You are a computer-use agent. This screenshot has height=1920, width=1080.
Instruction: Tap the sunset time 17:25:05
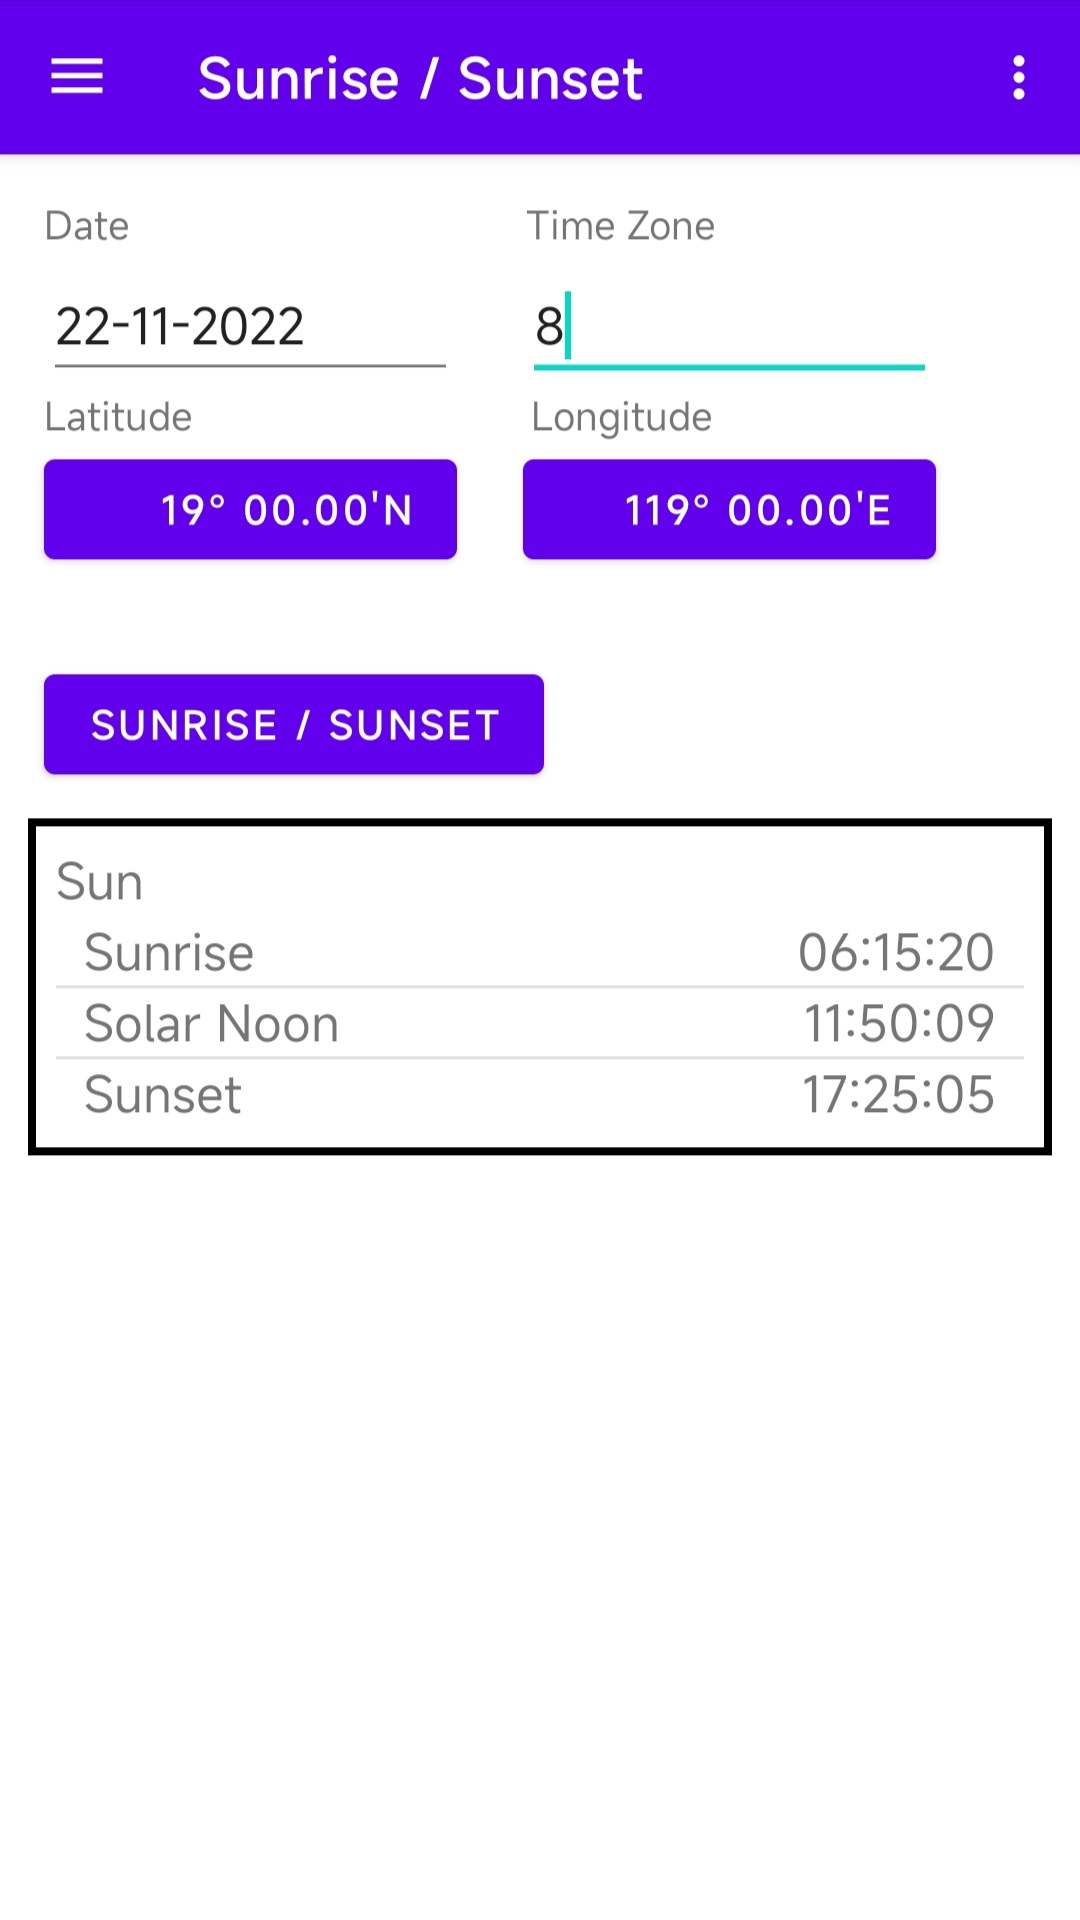click(x=897, y=1095)
